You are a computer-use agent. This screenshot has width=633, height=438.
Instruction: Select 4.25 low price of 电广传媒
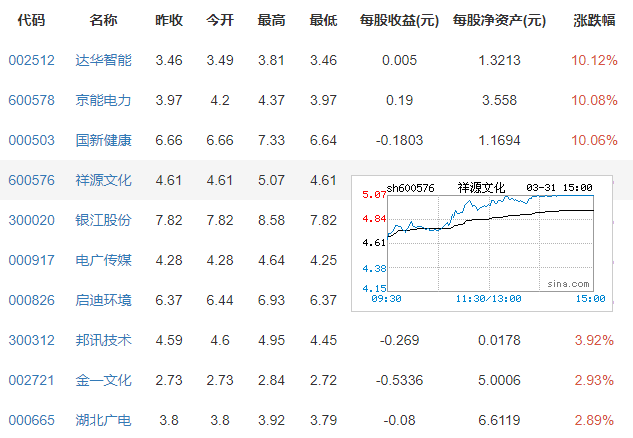323,260
